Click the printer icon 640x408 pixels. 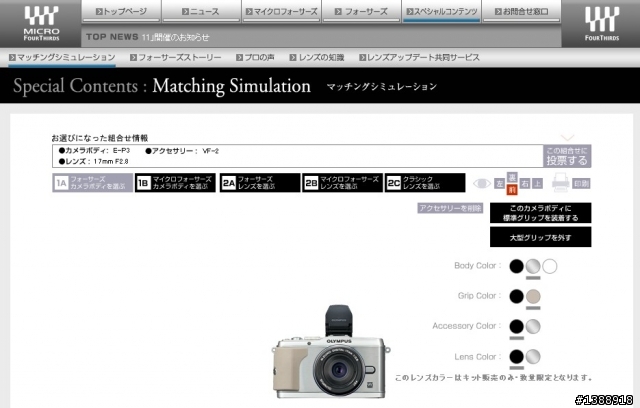(x=561, y=182)
